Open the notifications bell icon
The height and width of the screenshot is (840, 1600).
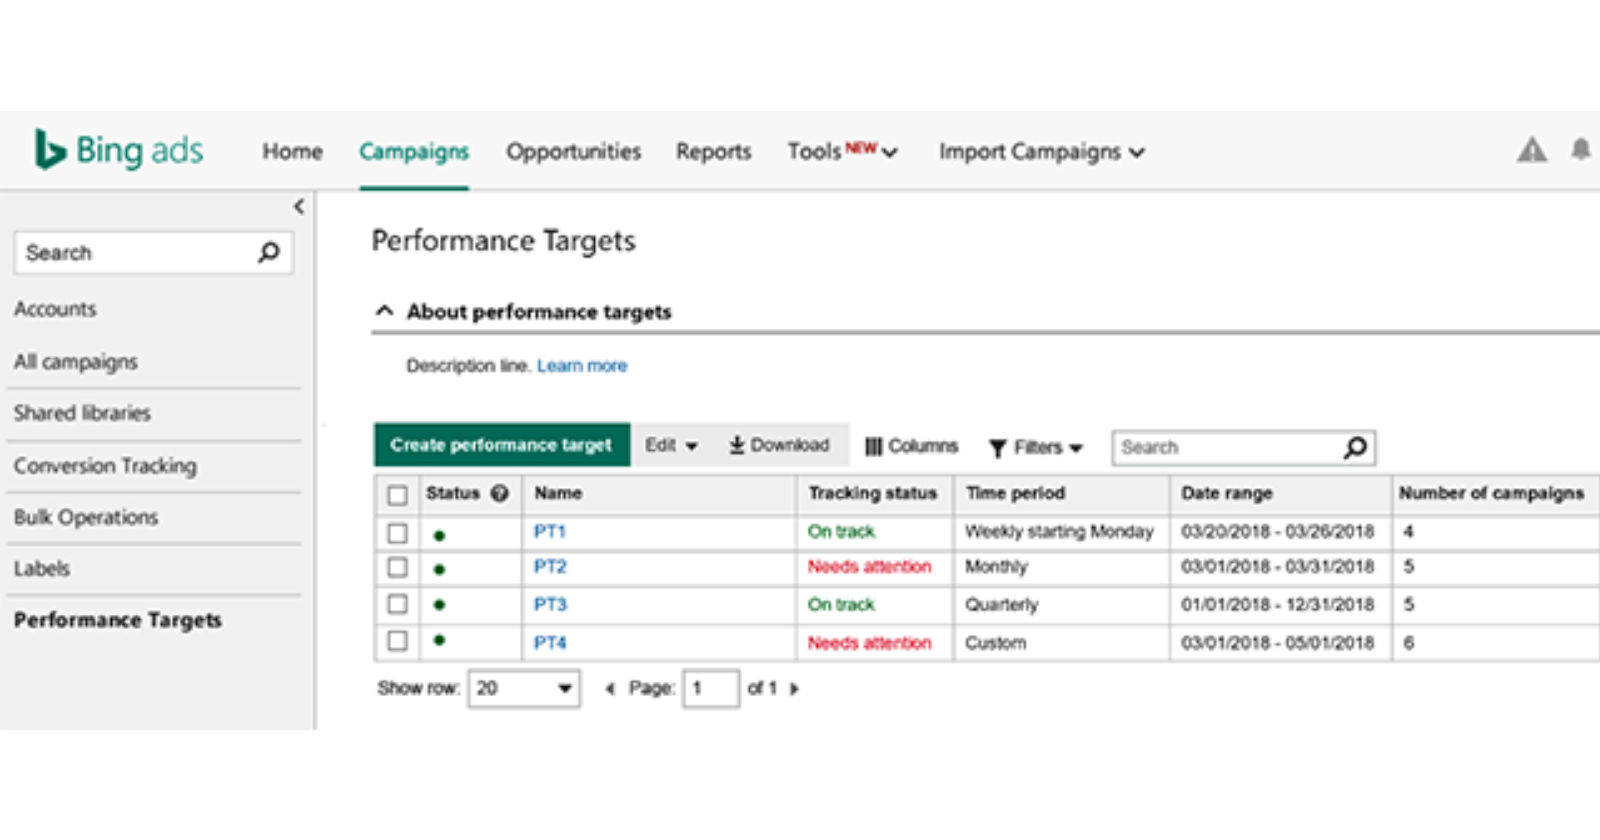coord(1581,150)
